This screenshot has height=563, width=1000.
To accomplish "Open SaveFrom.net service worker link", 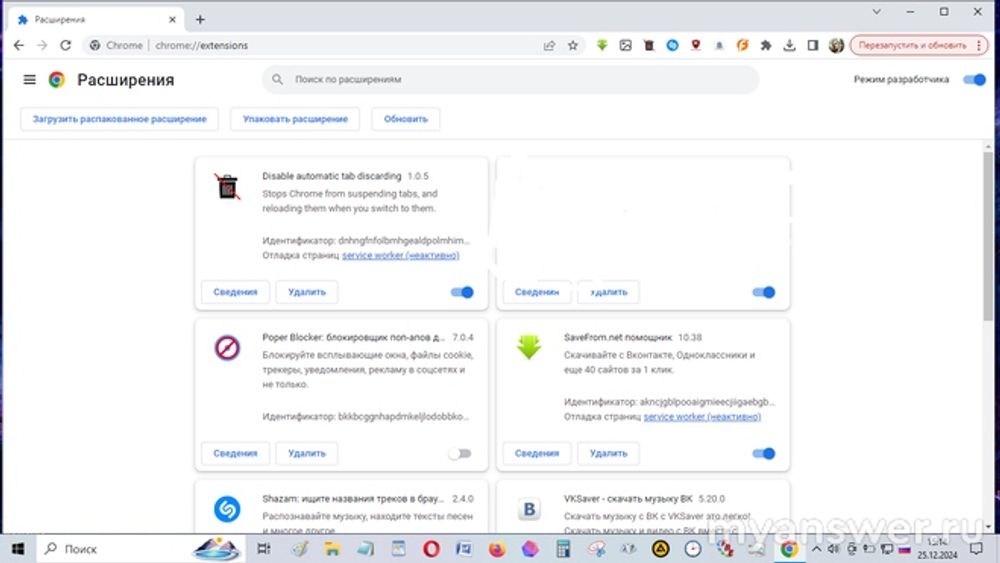I will tap(702, 416).
